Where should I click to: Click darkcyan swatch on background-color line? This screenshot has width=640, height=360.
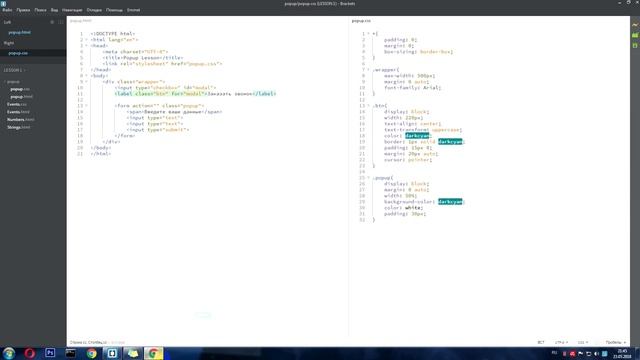tap(450, 202)
